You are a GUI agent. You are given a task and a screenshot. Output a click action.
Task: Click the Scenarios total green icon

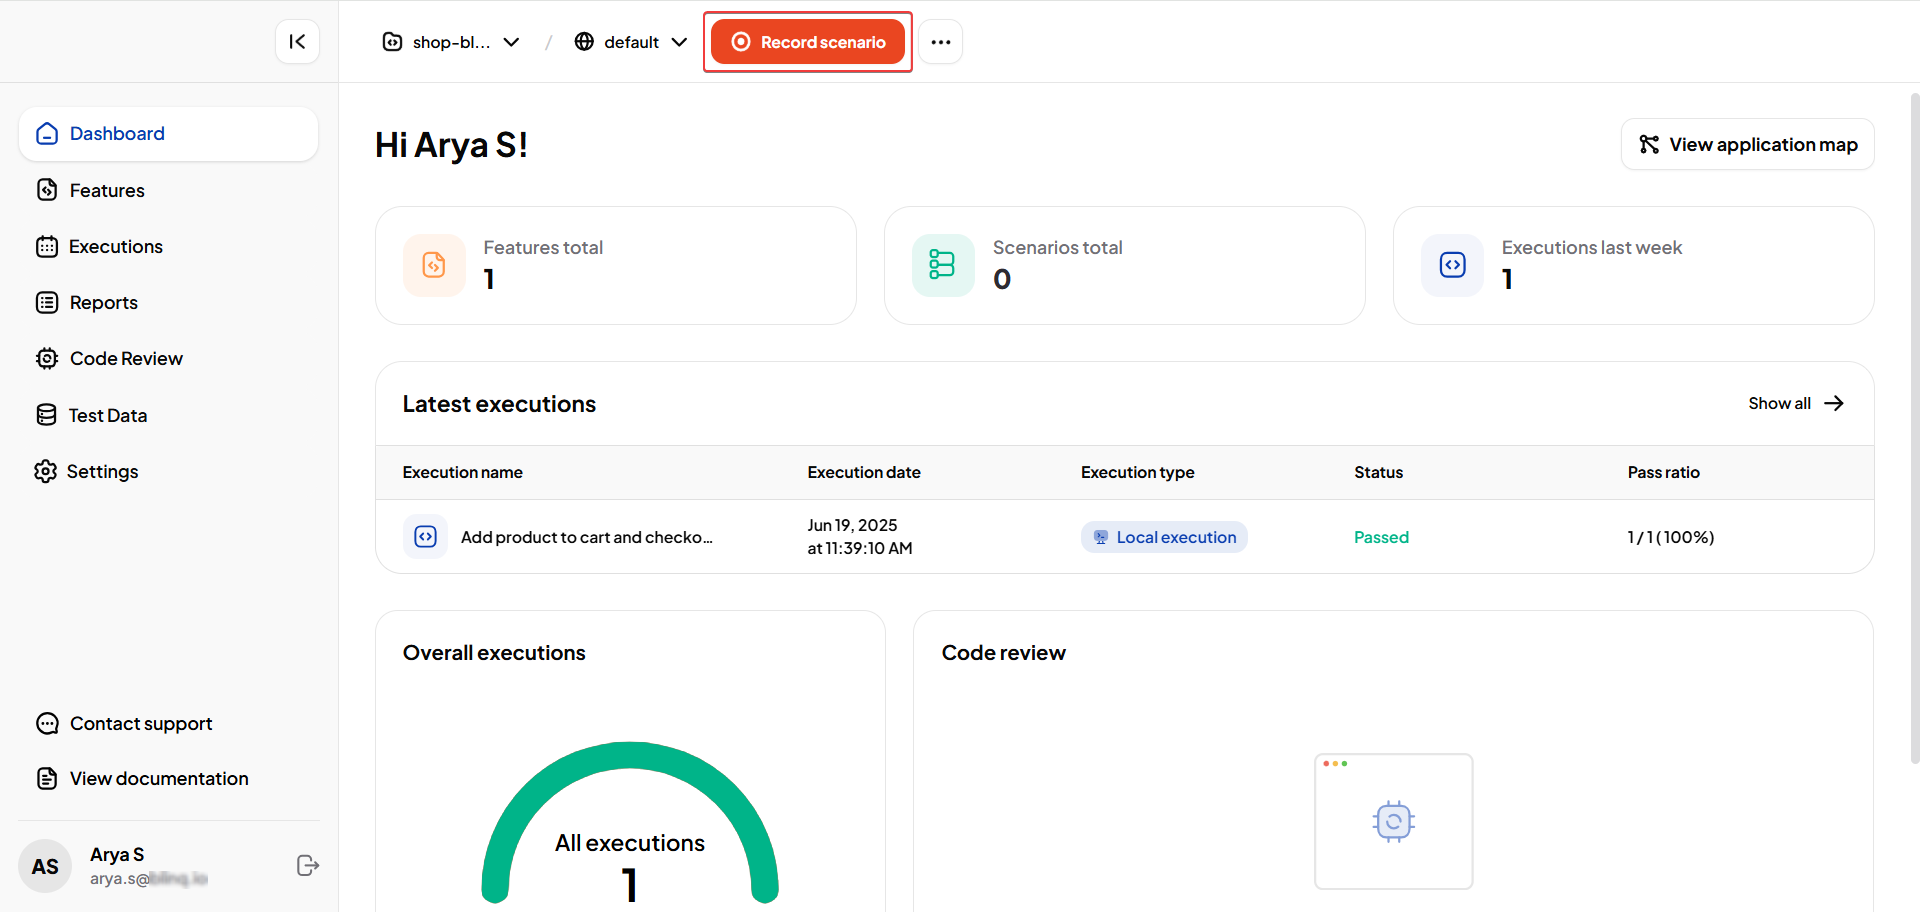(942, 265)
